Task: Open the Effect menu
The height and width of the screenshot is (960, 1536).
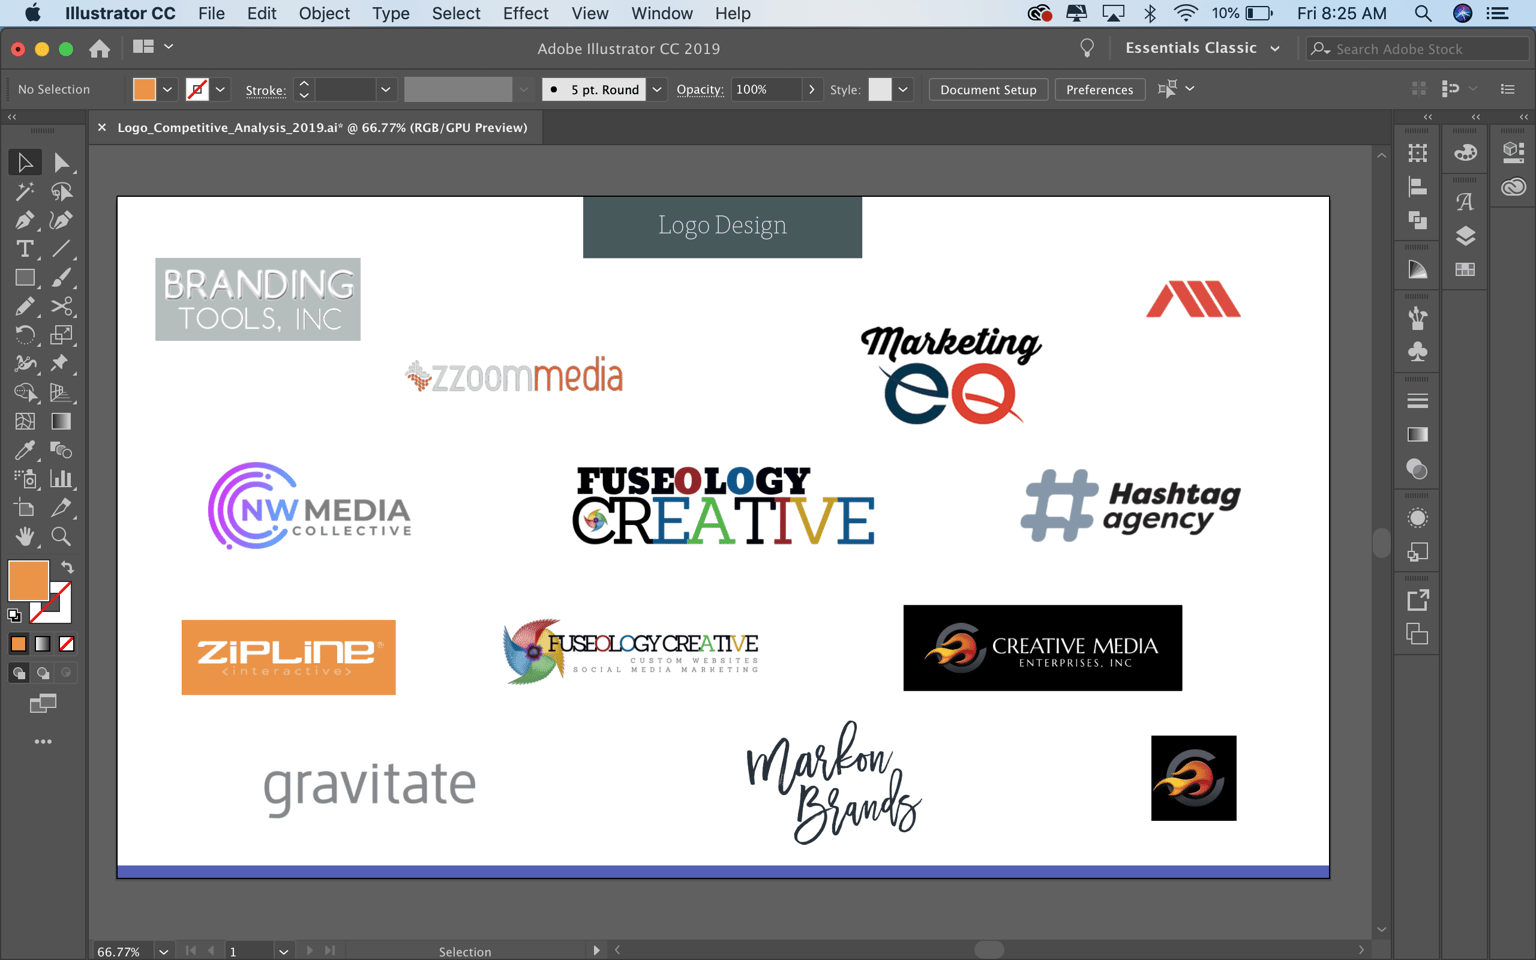Action: (525, 13)
